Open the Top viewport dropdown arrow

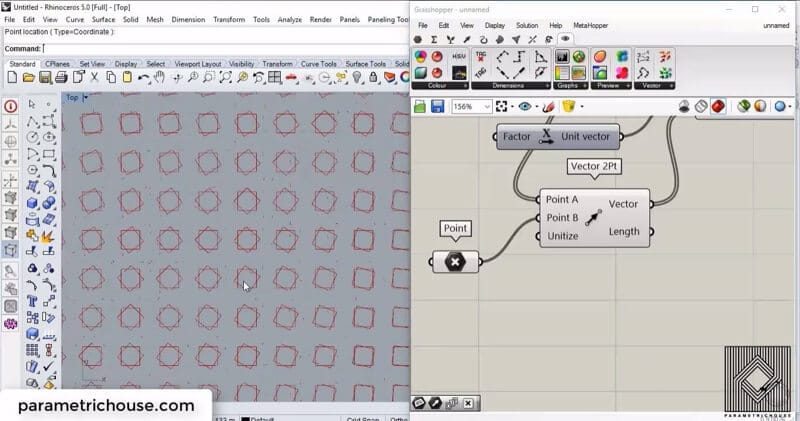pyautogui.click(x=86, y=98)
